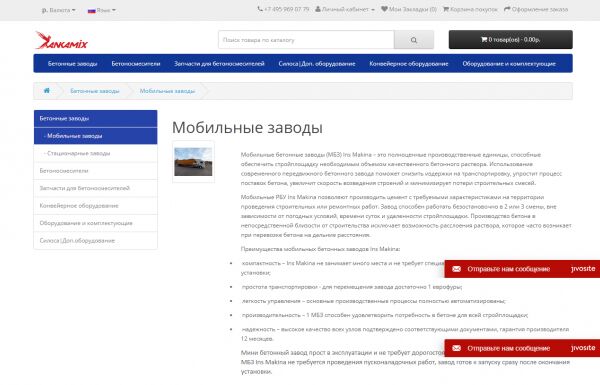Viewport: 600px width, 385px height.
Task: Select Мобильные заводы in sidebar
Action: tap(96, 136)
